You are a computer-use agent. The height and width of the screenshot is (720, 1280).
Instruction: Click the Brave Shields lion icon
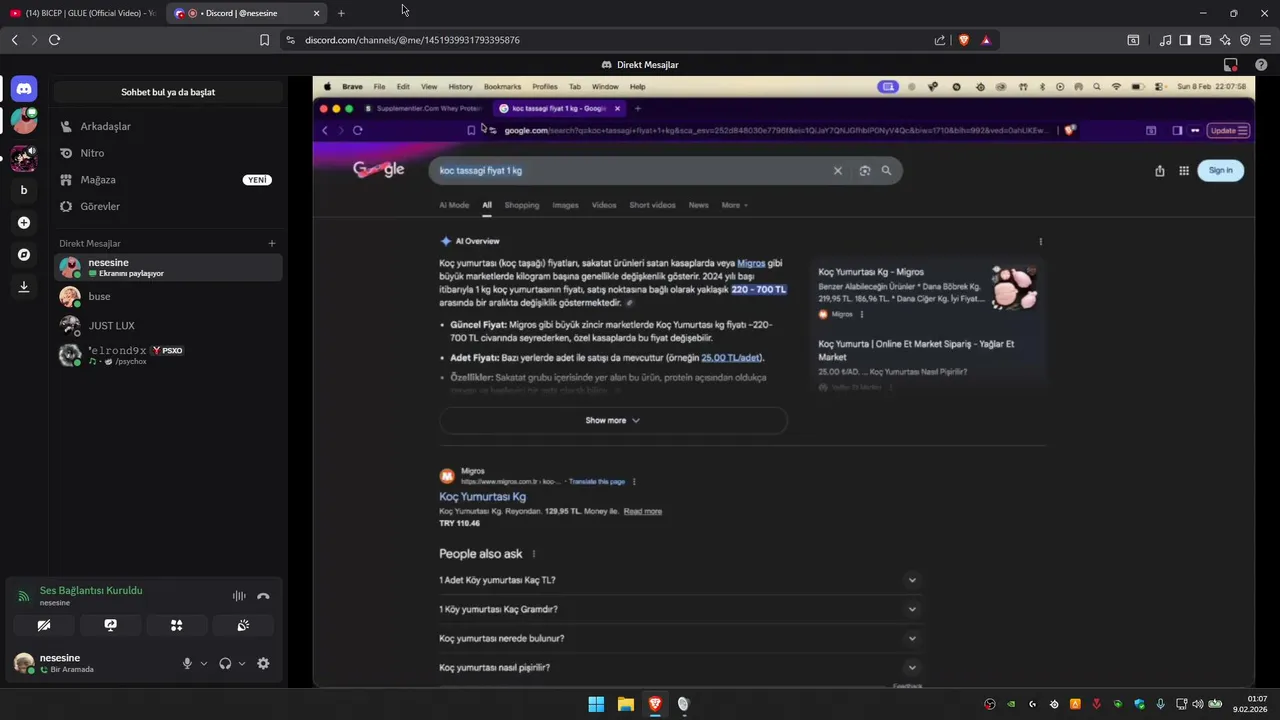coord(964,40)
